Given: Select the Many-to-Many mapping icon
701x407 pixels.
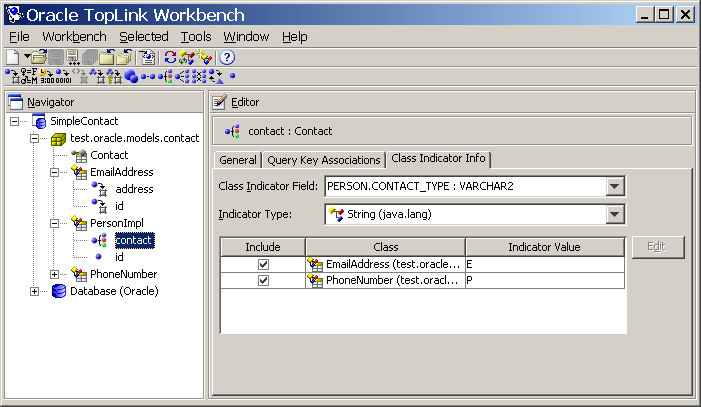Looking at the screenshot, I should pos(199,76).
